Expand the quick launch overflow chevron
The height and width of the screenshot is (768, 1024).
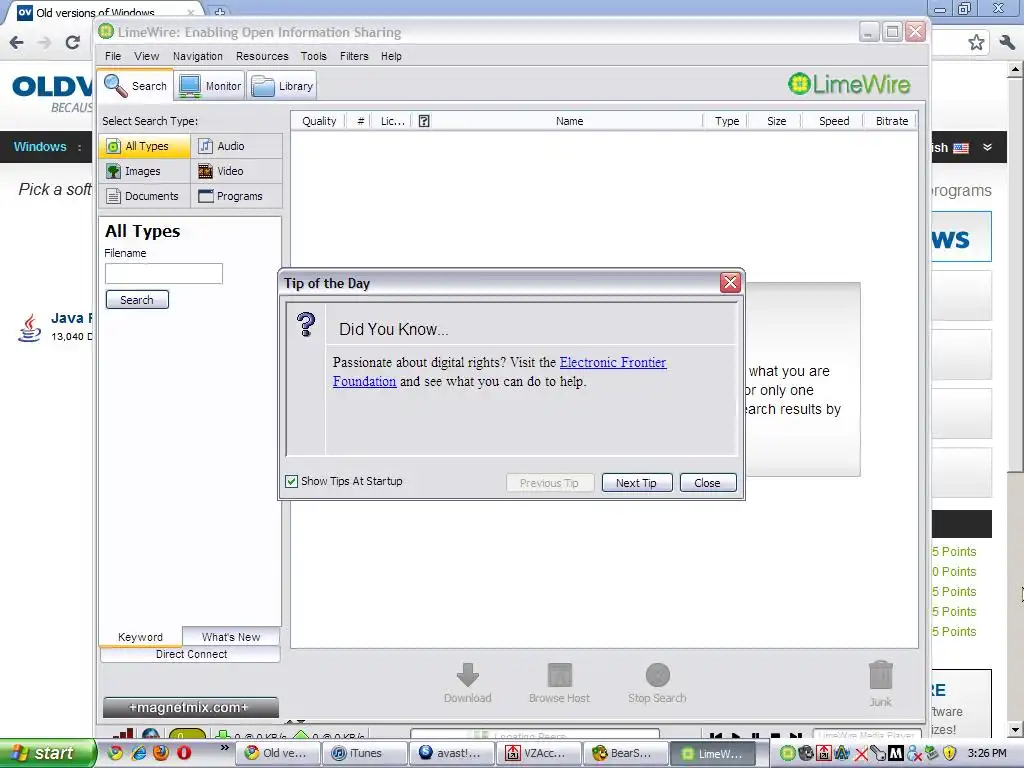[x=225, y=748]
